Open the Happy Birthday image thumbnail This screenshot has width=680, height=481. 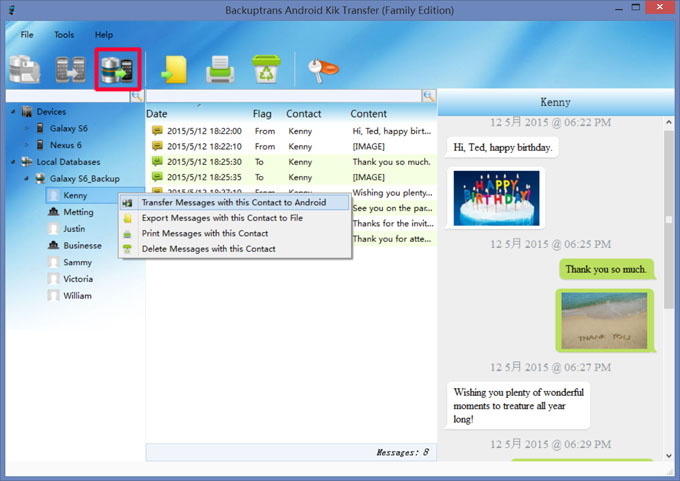(497, 198)
